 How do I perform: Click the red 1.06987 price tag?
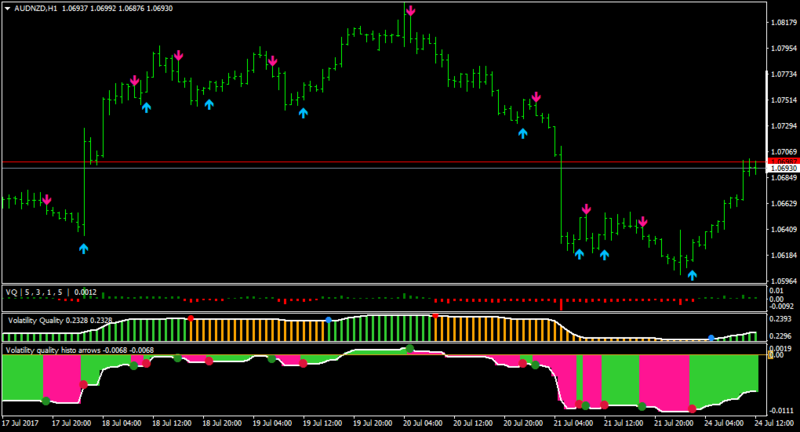(783, 161)
